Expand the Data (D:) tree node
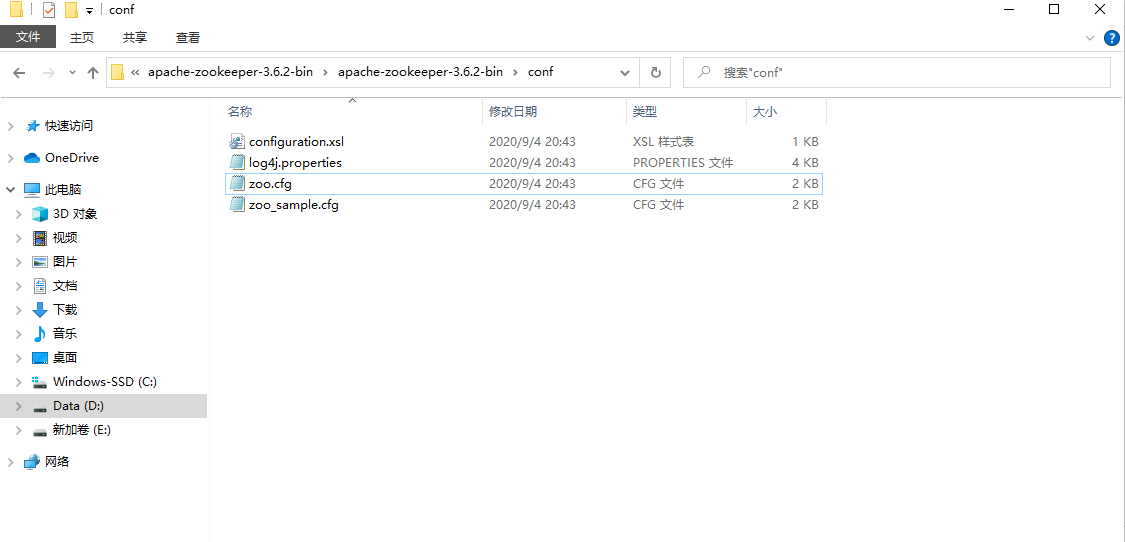Viewport: 1125px width, 542px height. tap(19, 406)
